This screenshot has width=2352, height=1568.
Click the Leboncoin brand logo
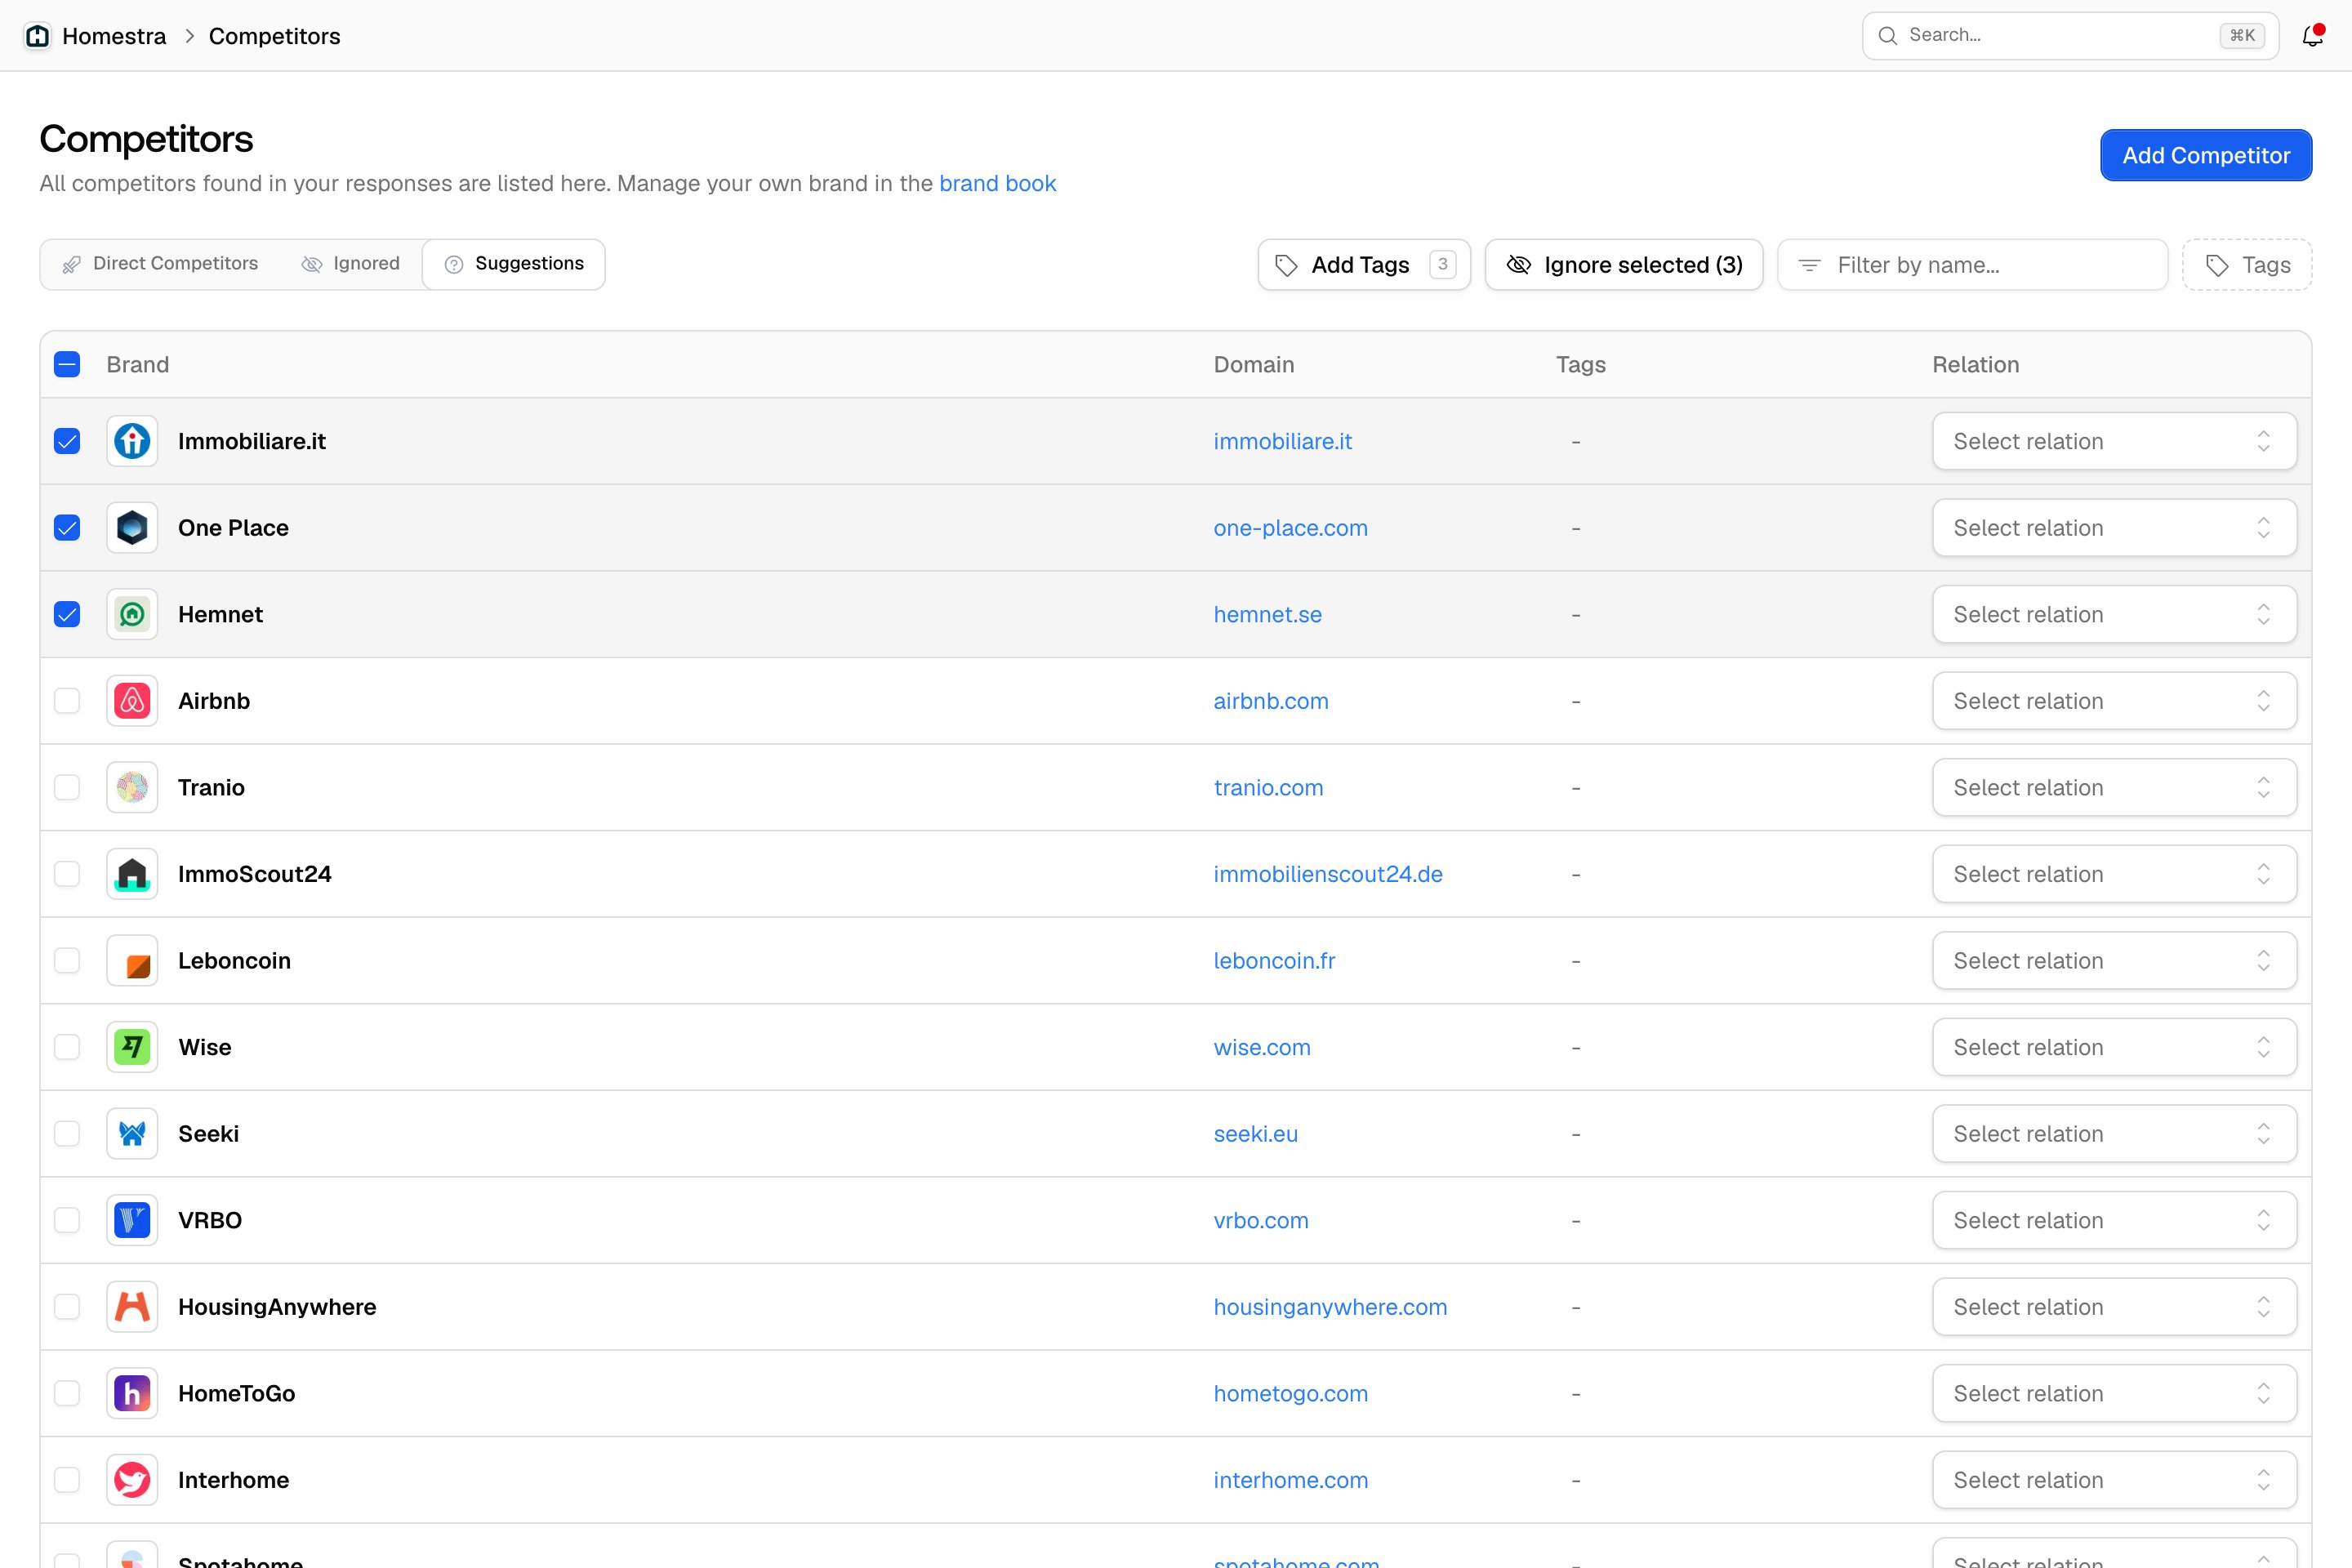coord(132,960)
